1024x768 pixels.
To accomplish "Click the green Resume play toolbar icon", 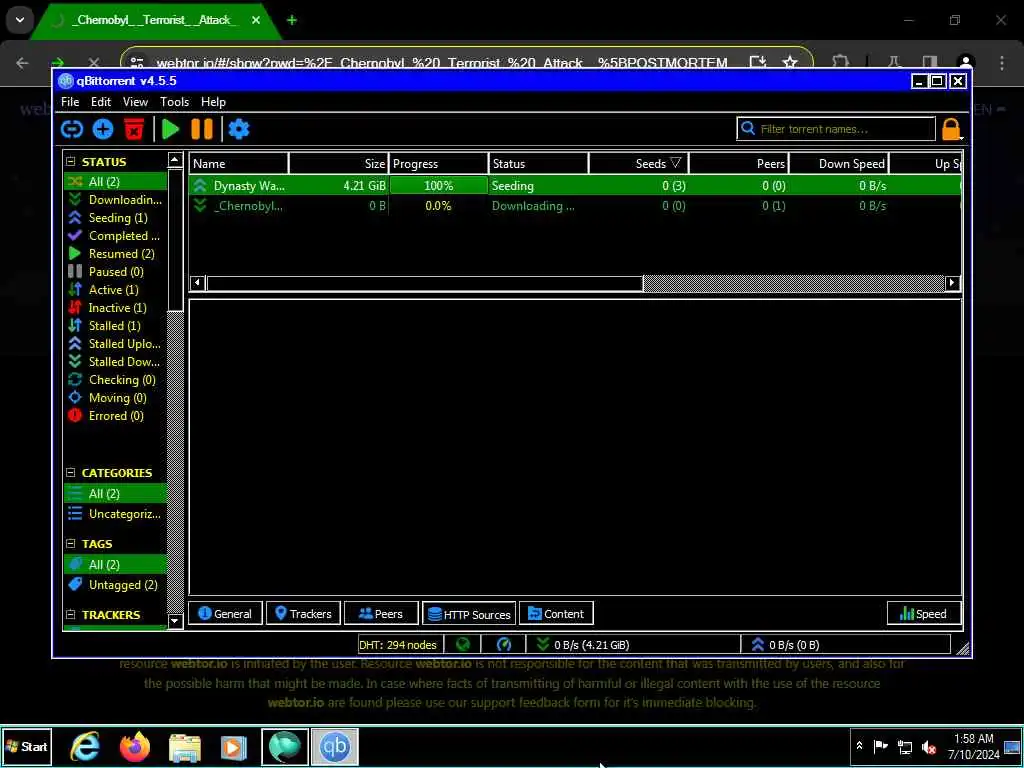I will pyautogui.click(x=170, y=129).
